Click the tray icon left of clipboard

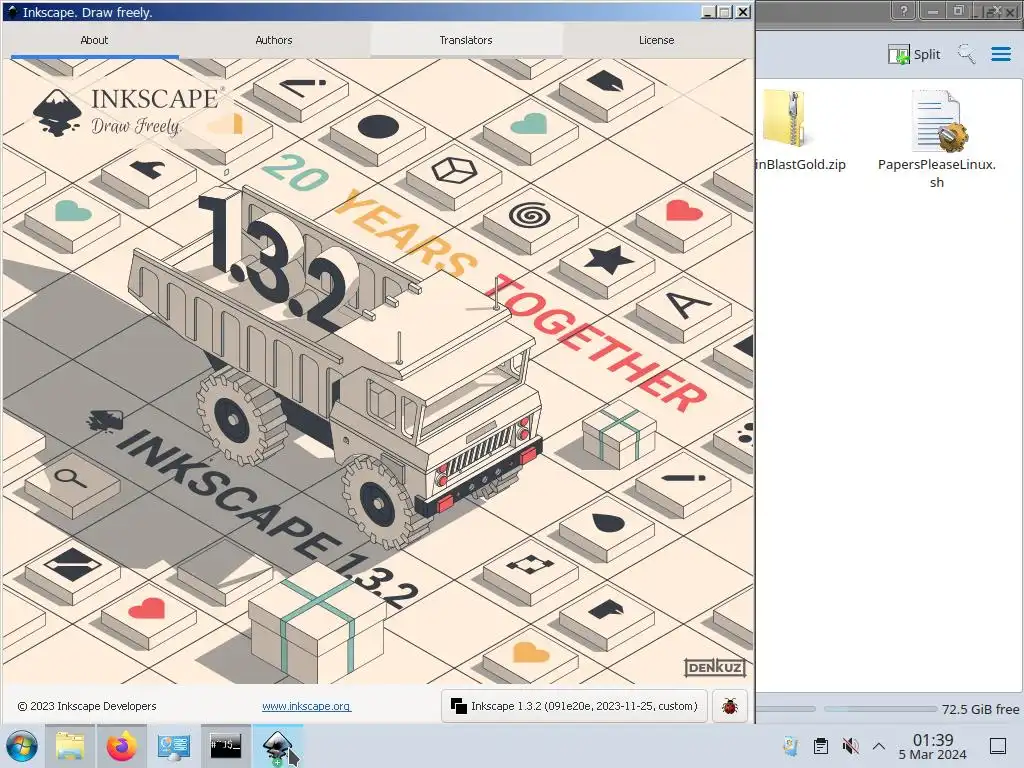click(x=790, y=746)
